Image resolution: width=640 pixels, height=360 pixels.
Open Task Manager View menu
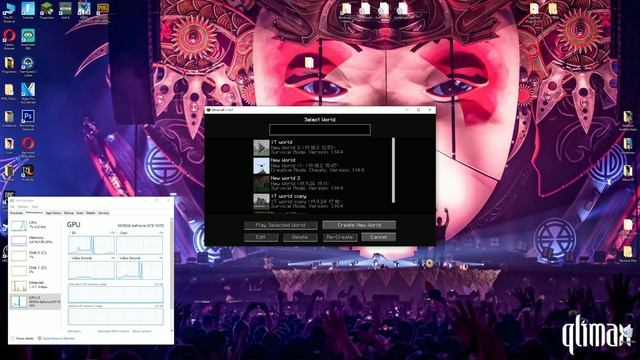tap(35, 207)
